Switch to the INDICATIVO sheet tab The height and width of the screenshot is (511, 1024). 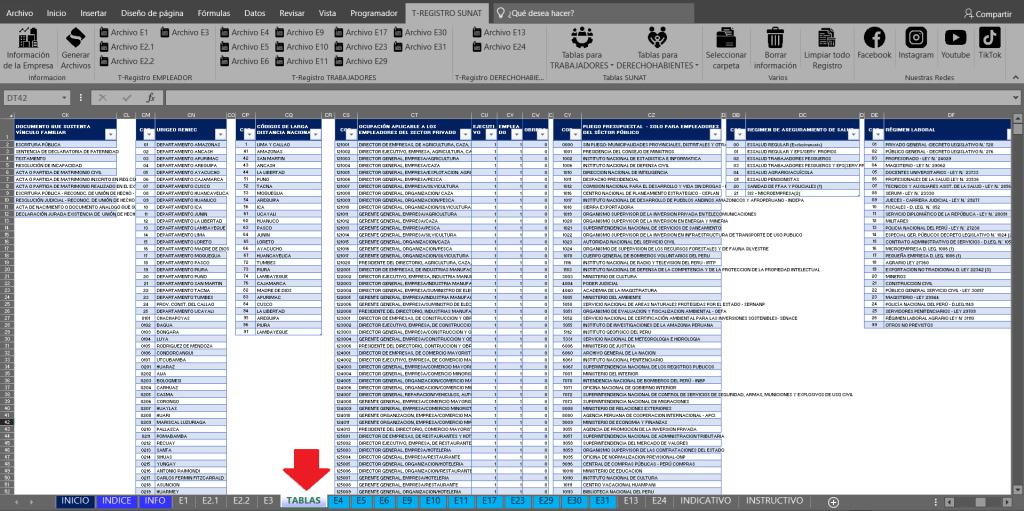point(704,501)
